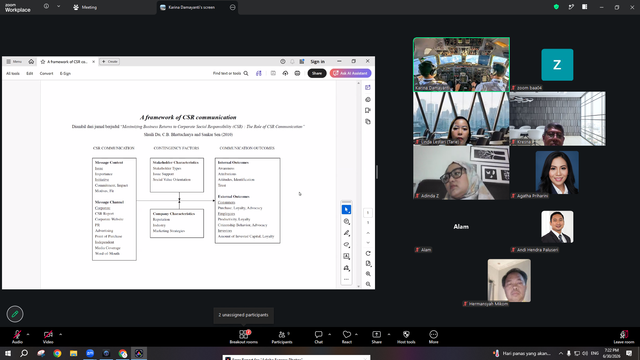Select the freehand draw loop tool
The width and height of the screenshot is (640, 360).
[347, 244]
